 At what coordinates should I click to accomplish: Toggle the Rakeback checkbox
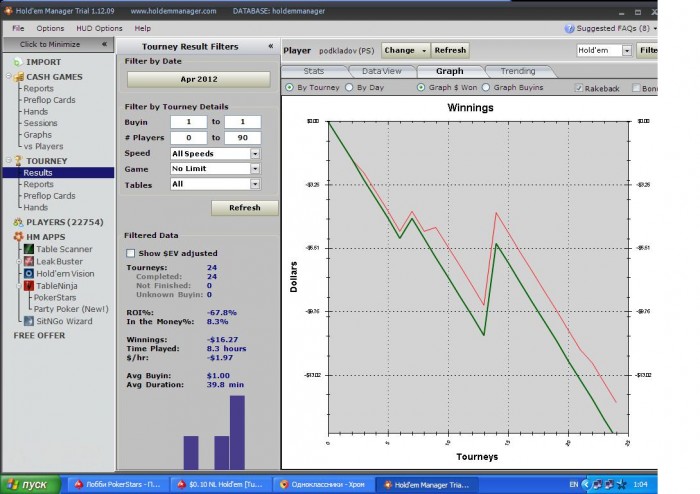click(x=579, y=88)
